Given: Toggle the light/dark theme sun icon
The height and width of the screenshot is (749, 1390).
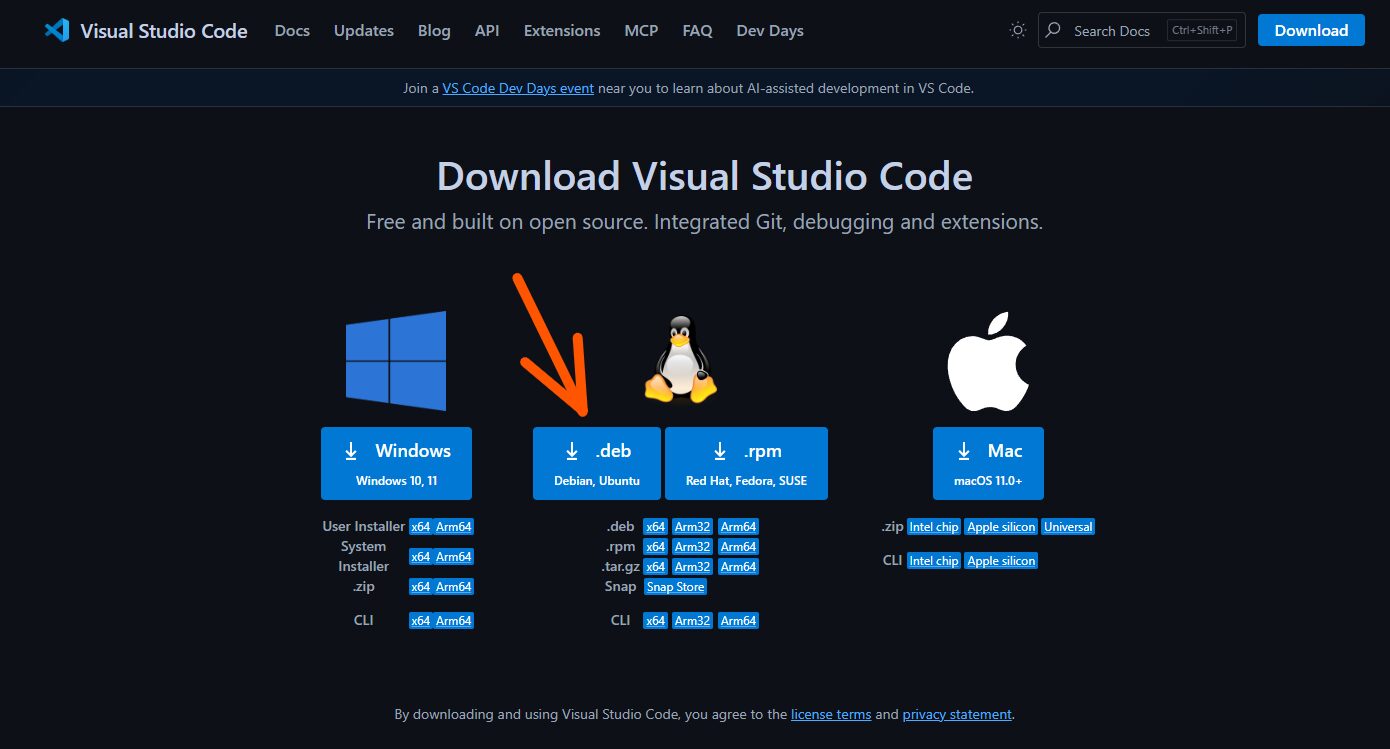Looking at the screenshot, I should [x=1018, y=30].
